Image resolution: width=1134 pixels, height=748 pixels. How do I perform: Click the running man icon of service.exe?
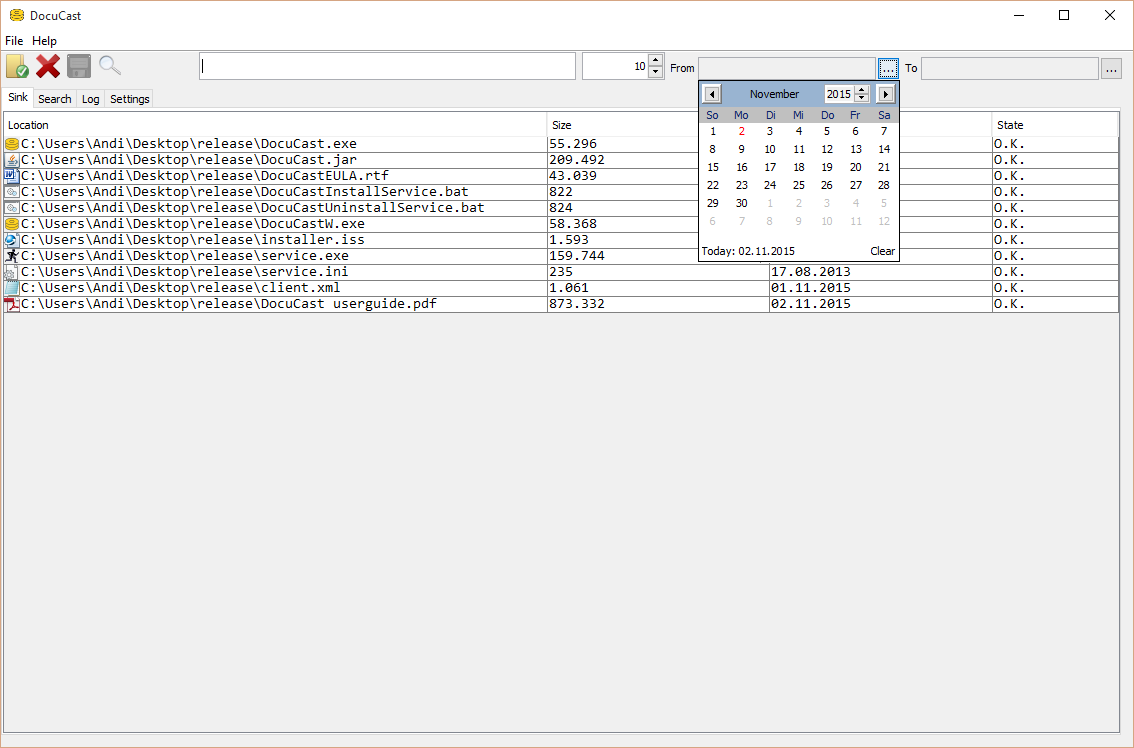point(12,255)
